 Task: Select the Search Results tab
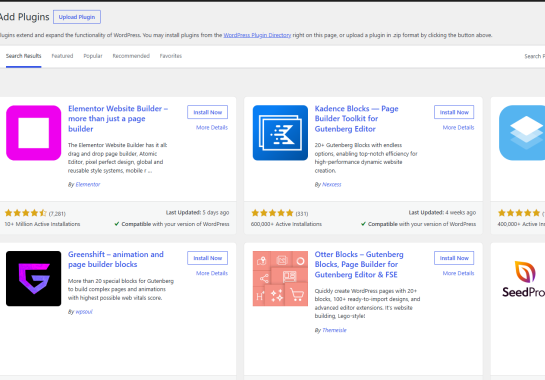pos(23,56)
